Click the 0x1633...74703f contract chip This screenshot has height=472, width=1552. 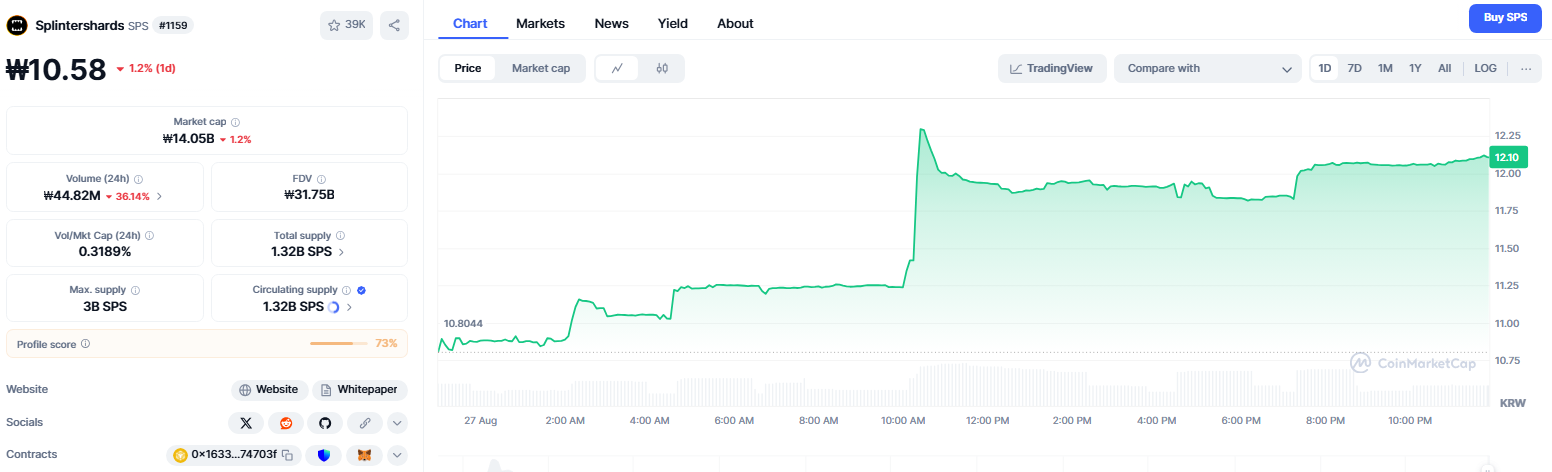[x=233, y=455]
